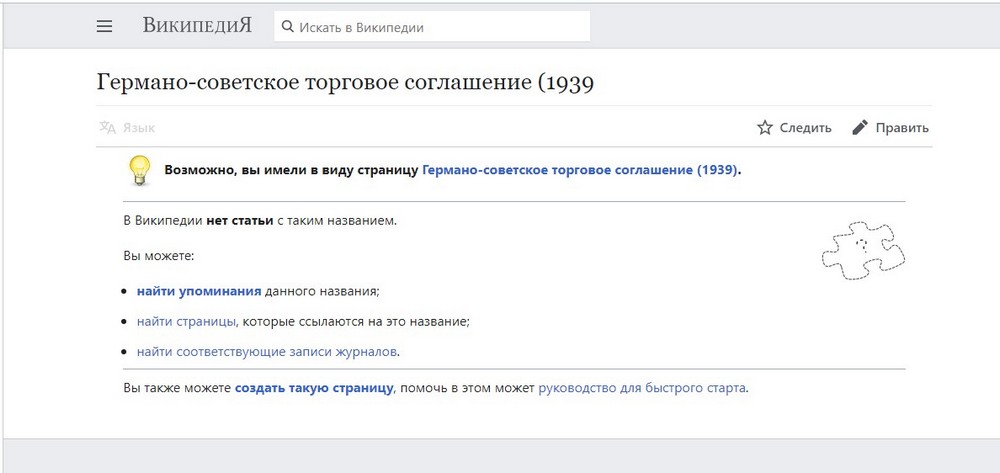The width and height of the screenshot is (1000, 473).
Task: Click the Следить star watch icon
Action: pyautogui.click(x=765, y=127)
